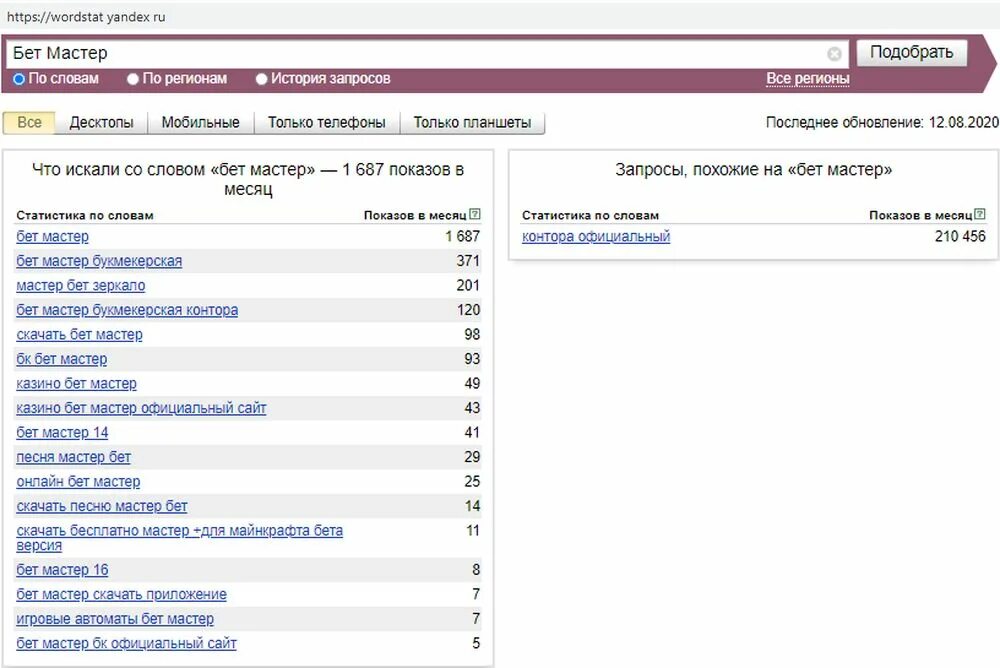
Task: Open the бет мастер букмекерская link
Action: (99, 261)
